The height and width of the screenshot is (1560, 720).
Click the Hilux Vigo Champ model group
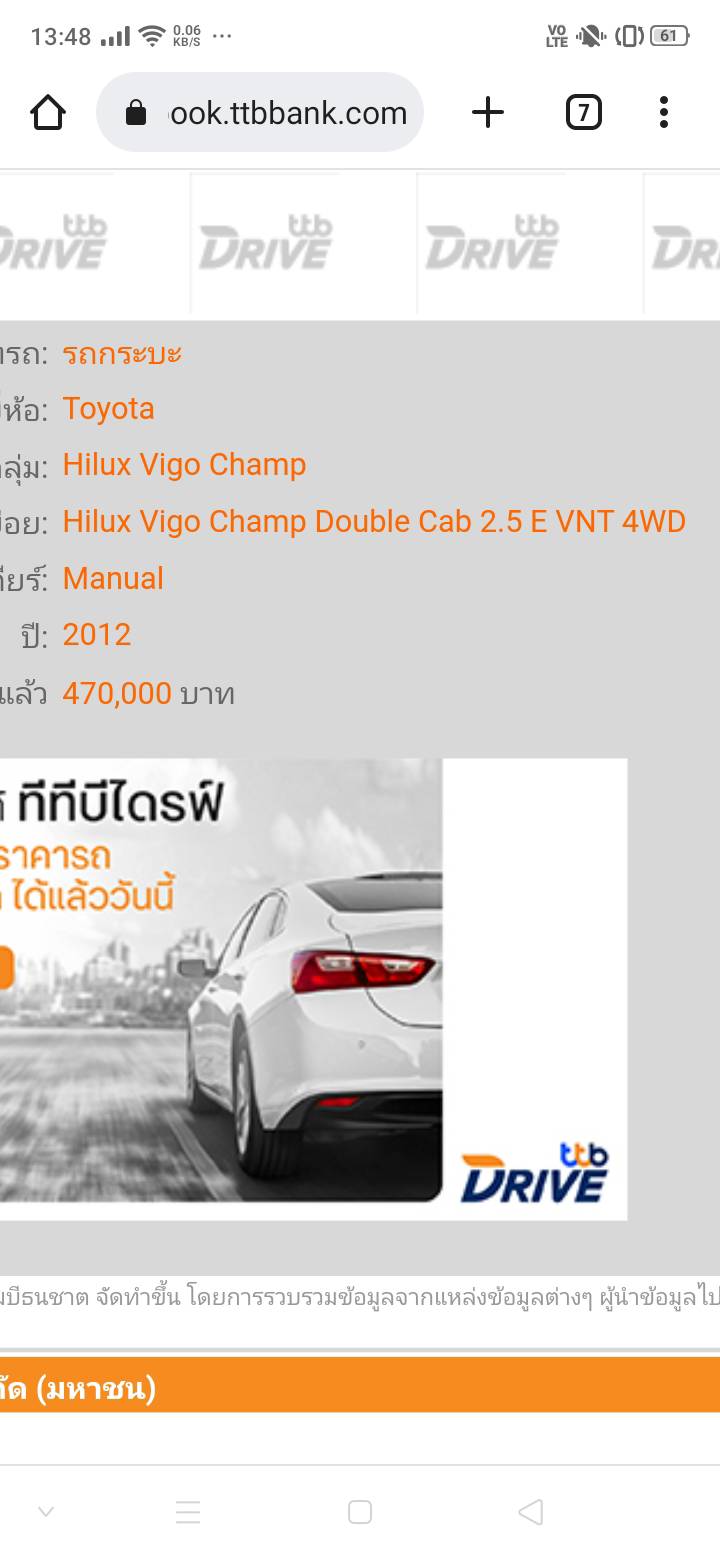click(x=184, y=465)
